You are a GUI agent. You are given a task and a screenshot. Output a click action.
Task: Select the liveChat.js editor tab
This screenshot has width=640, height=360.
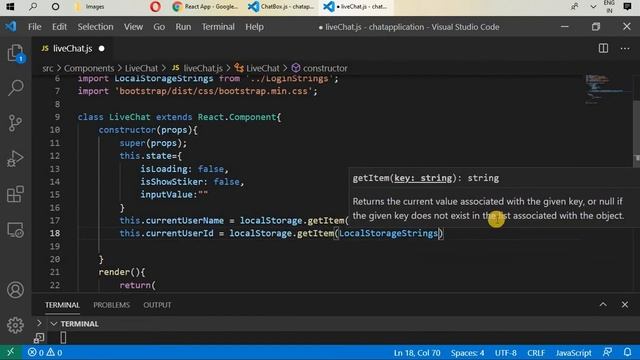72,49
